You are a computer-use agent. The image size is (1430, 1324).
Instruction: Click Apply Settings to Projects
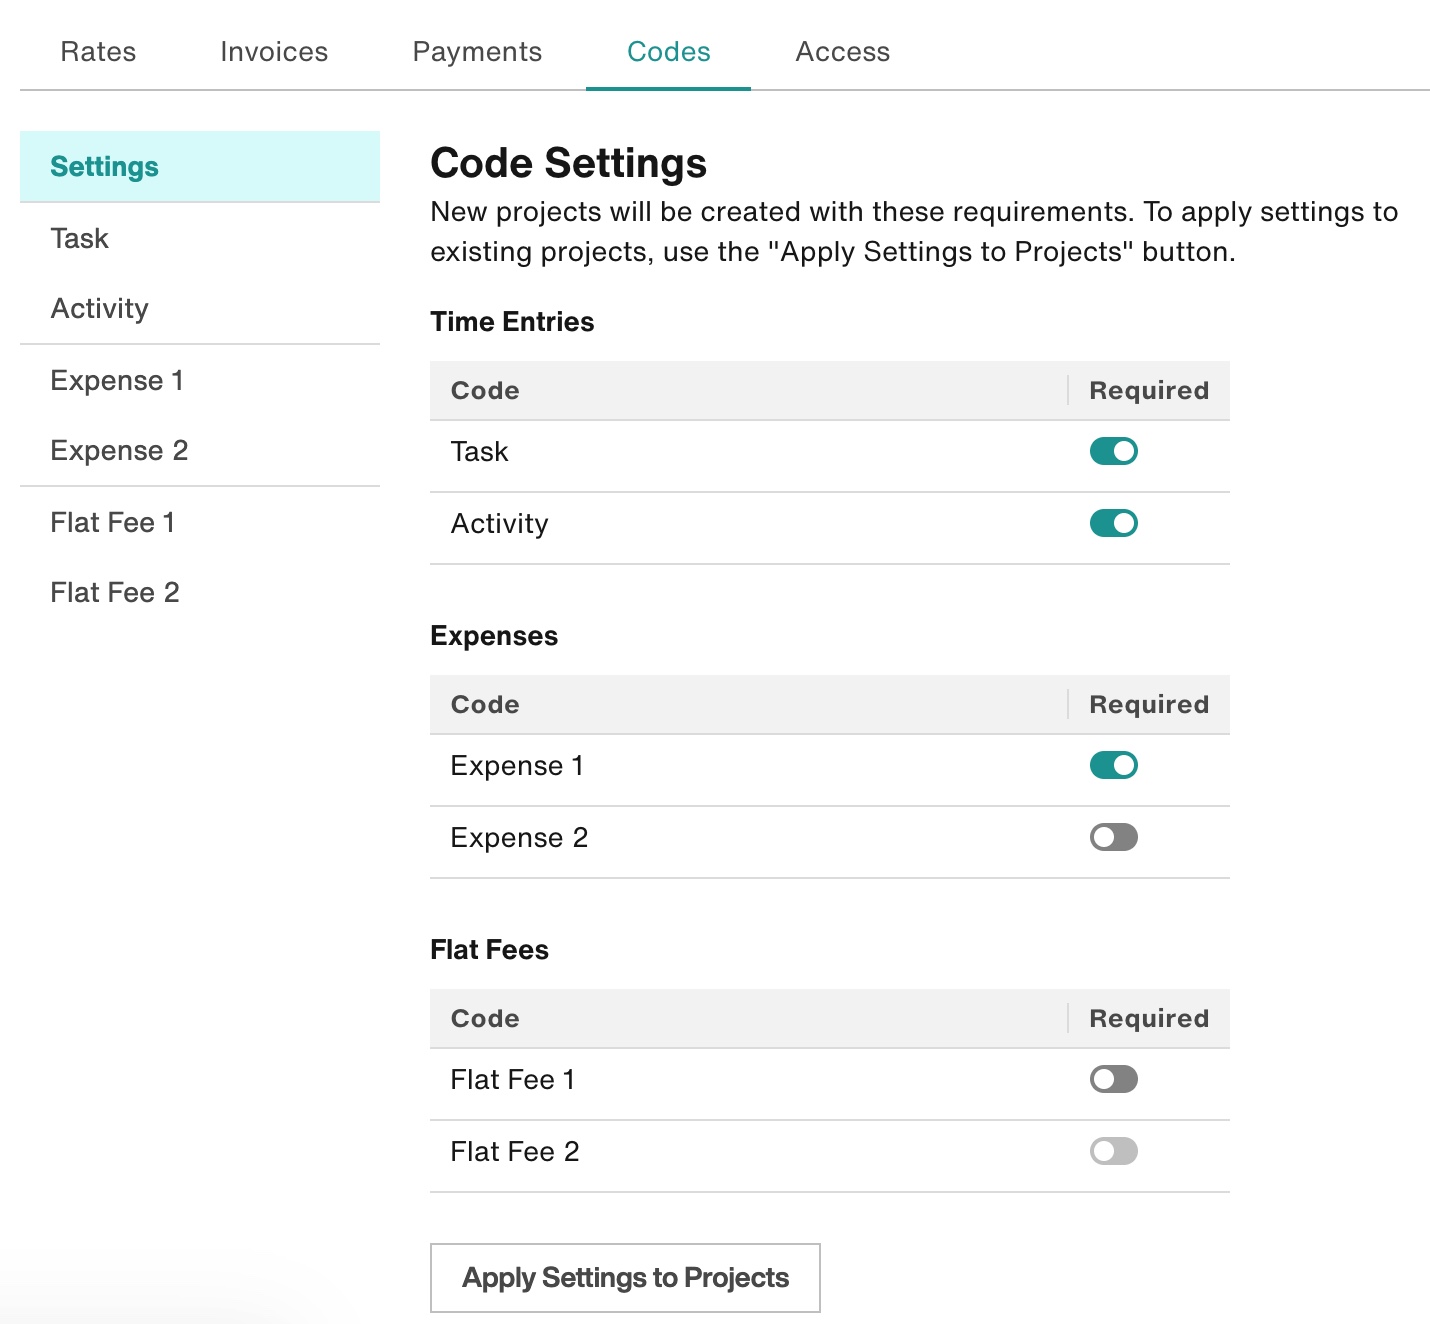pos(624,1277)
